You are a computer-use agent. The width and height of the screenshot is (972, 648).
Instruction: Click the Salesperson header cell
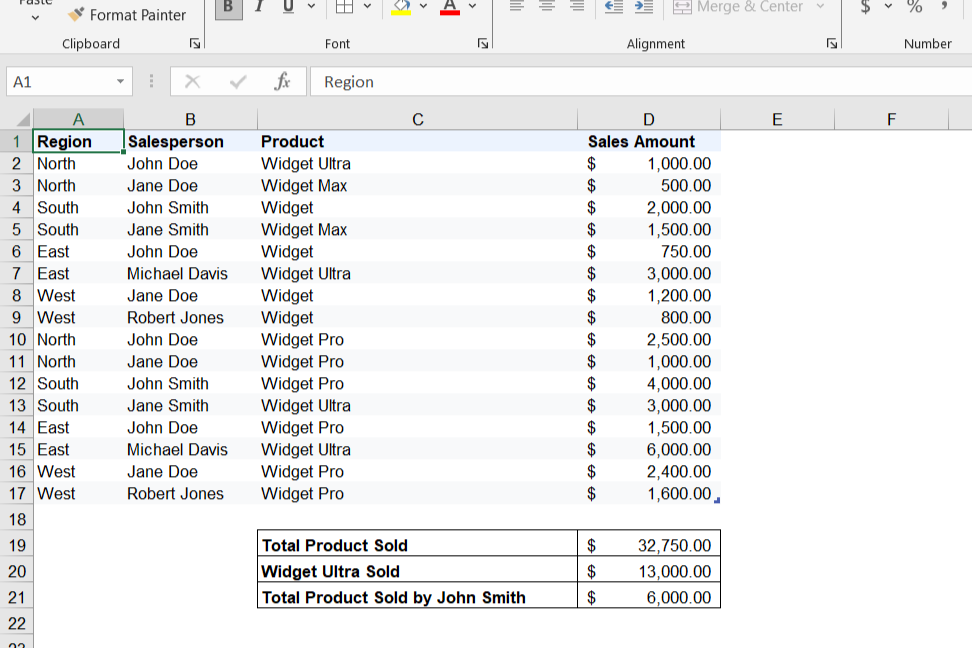[x=190, y=141]
